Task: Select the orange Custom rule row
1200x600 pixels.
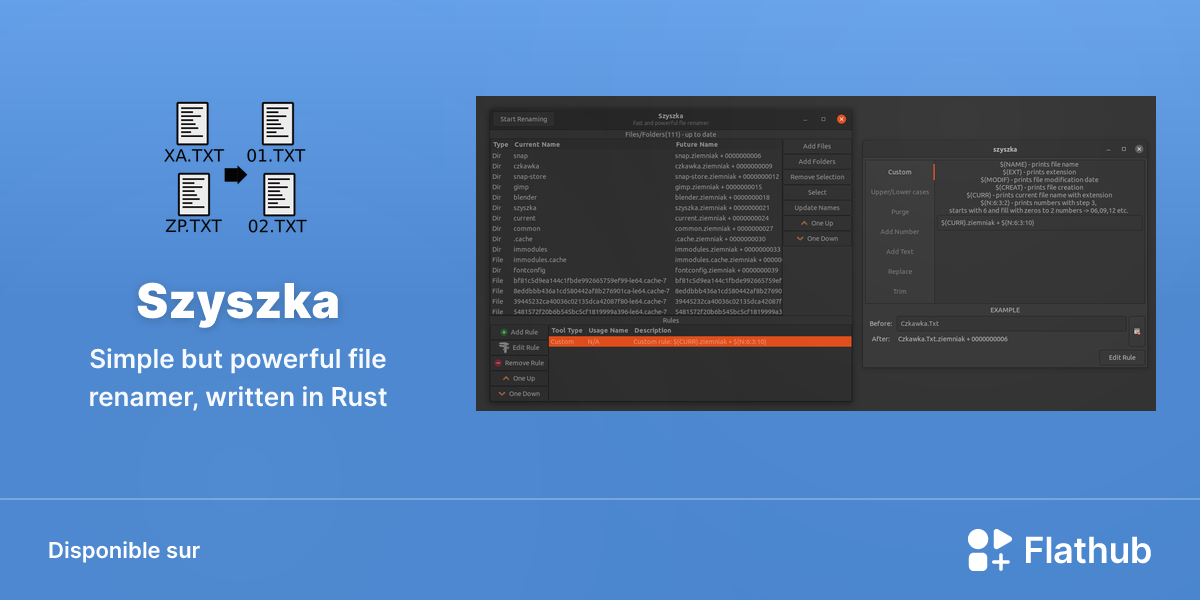Action: [x=700, y=342]
